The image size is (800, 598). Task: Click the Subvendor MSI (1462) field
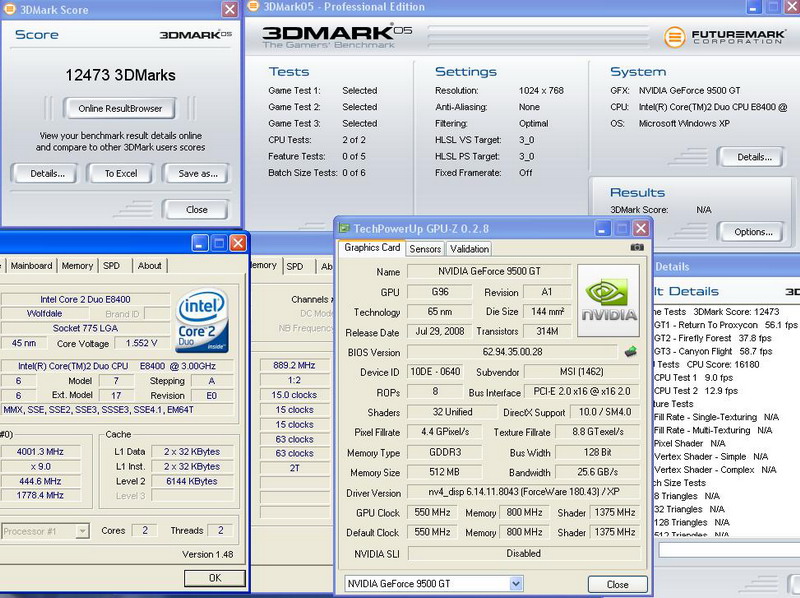(x=582, y=372)
